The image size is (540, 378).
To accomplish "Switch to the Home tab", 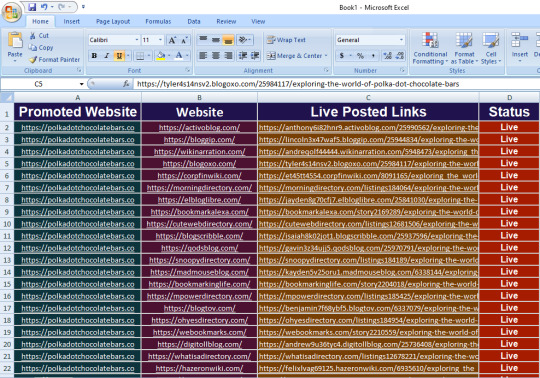I will [x=40, y=21].
